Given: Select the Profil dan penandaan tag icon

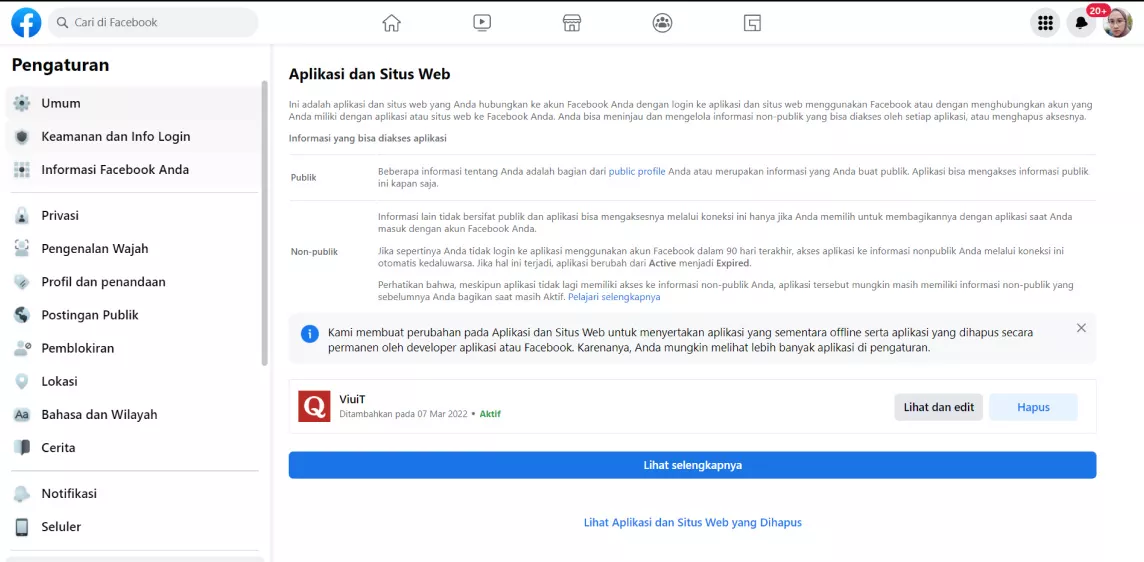Looking at the screenshot, I should (x=22, y=282).
